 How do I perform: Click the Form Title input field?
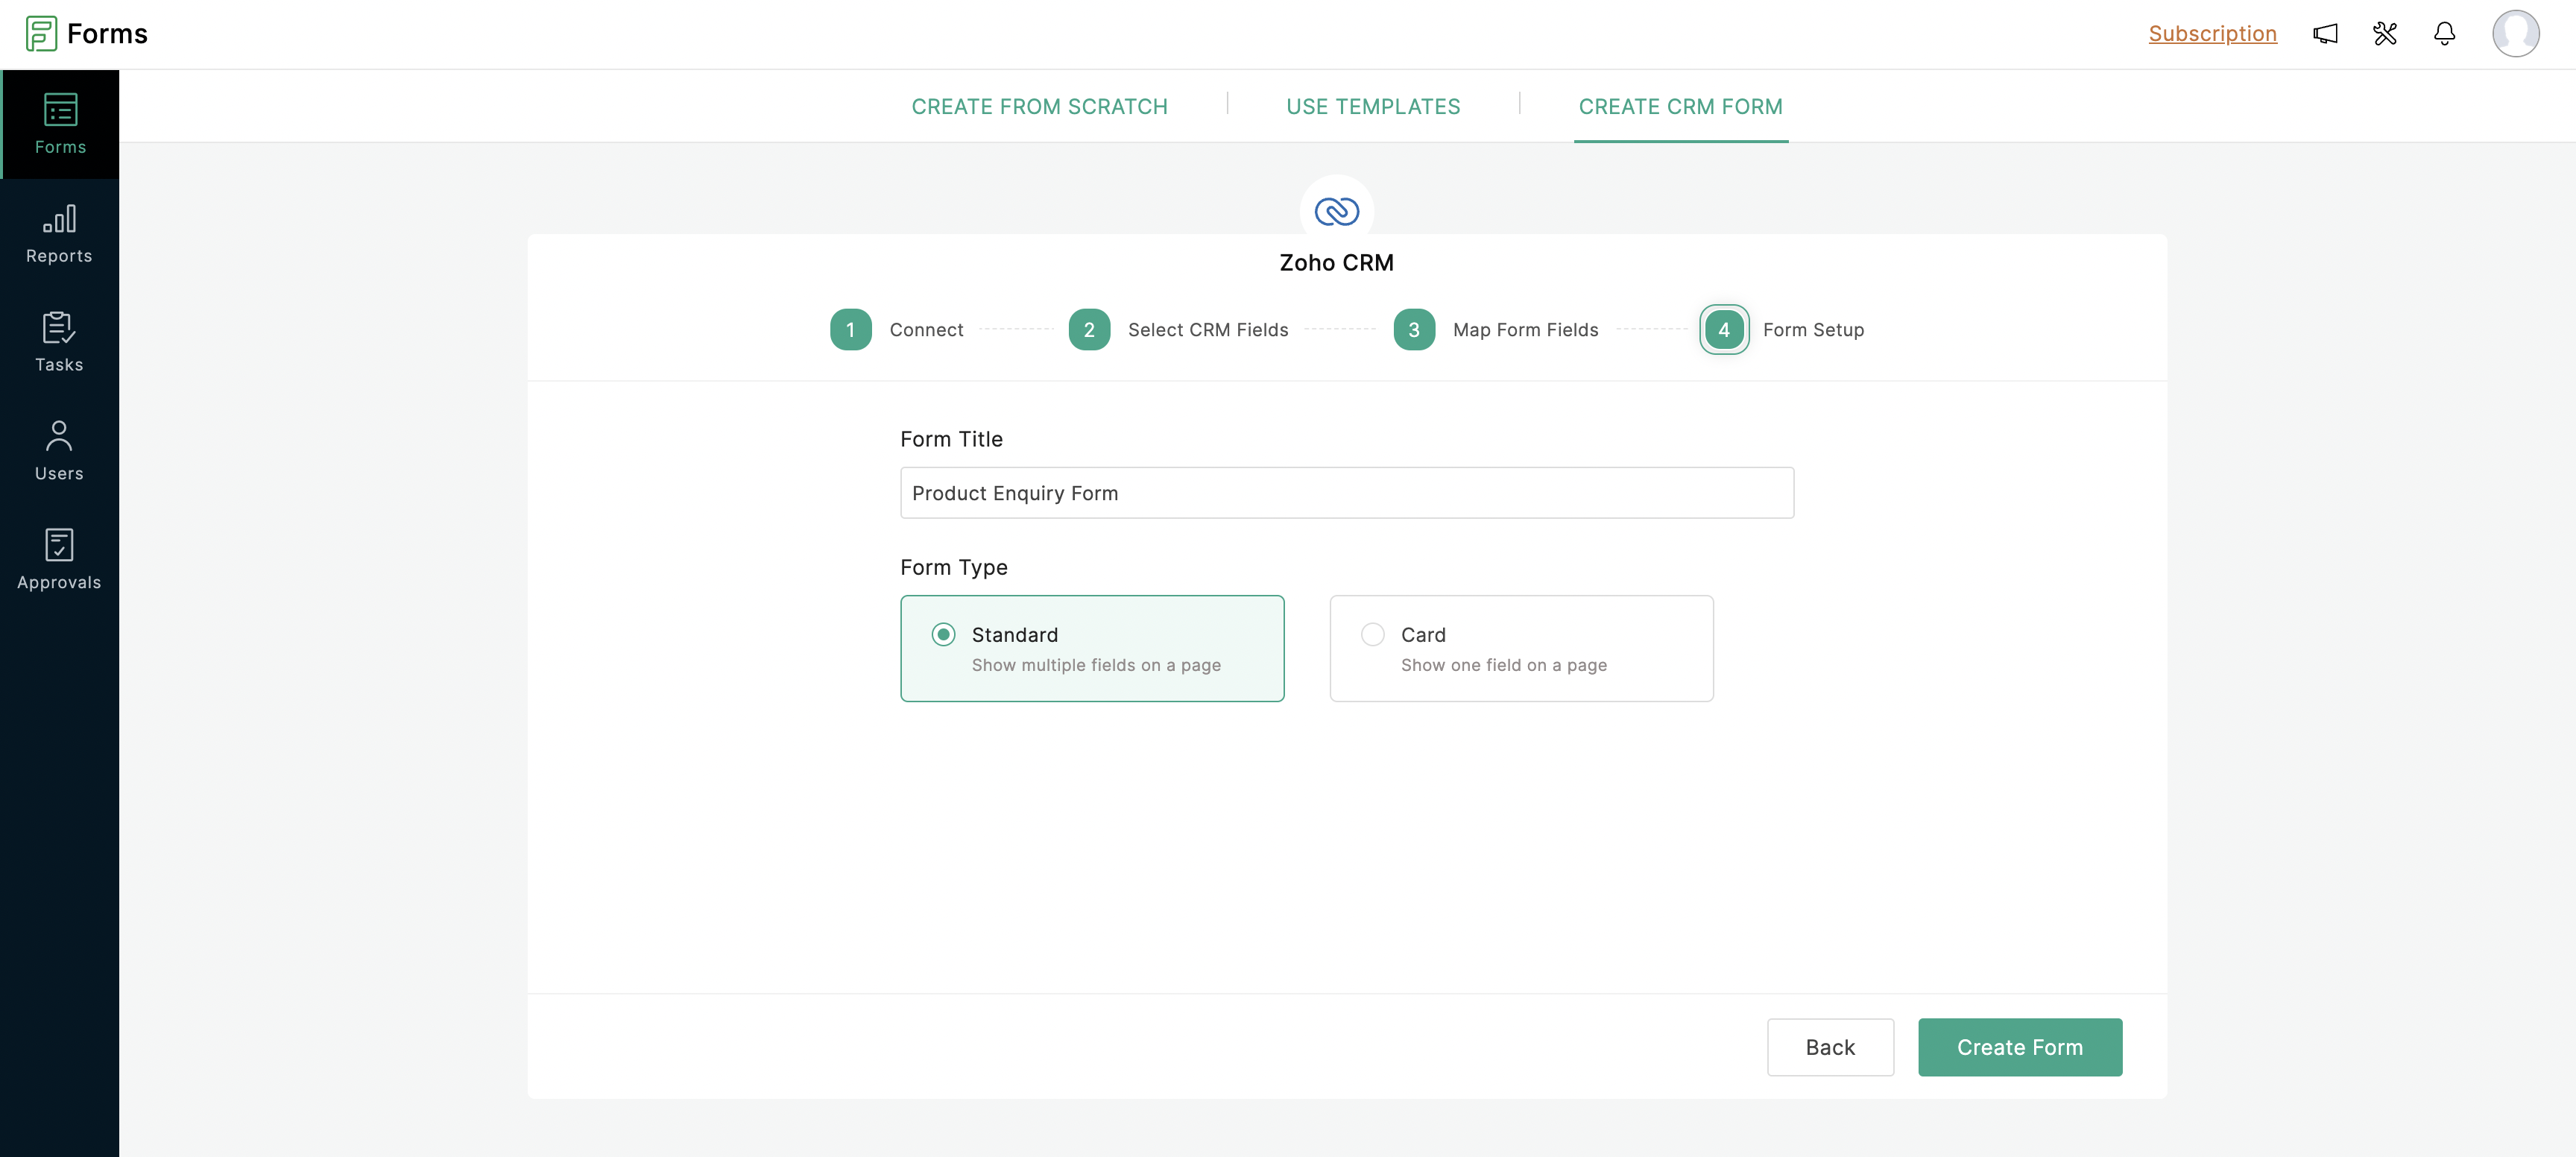[1346, 493]
